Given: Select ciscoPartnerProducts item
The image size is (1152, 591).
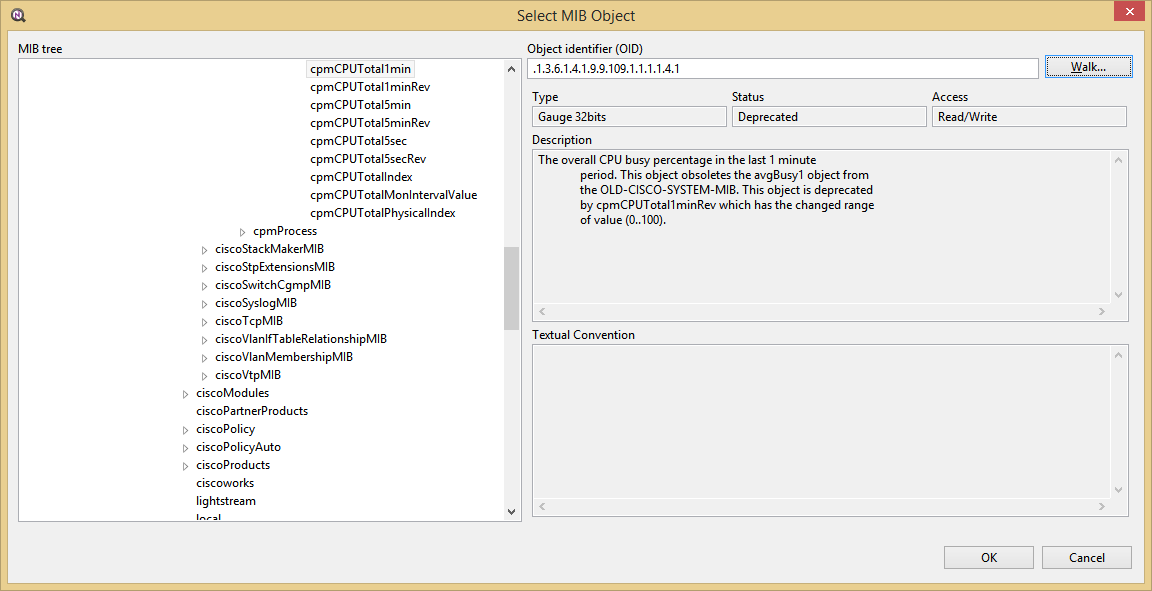Looking at the screenshot, I should click(x=251, y=411).
